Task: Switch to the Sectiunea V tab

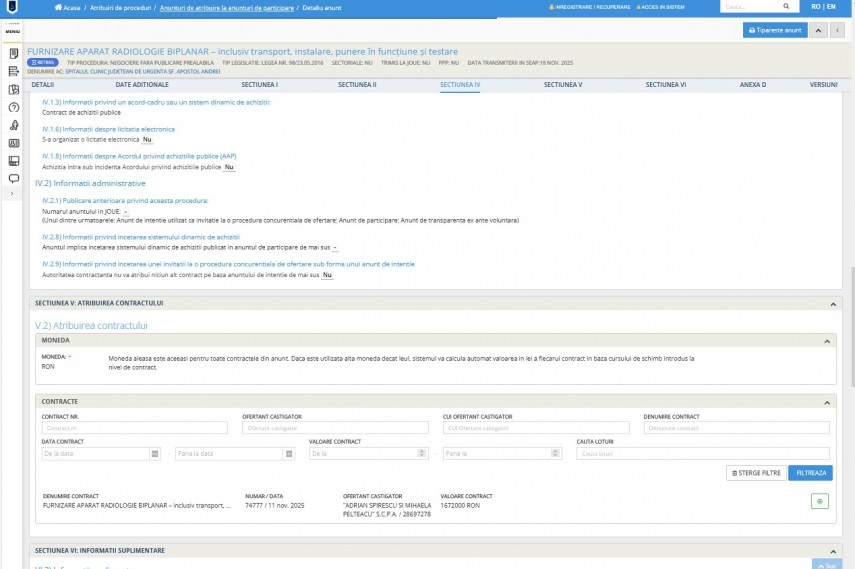Action: click(563, 85)
